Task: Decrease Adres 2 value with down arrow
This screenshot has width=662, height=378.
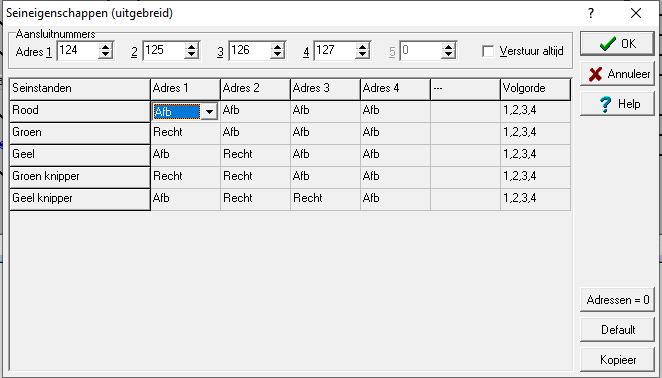Action: [x=191, y=55]
